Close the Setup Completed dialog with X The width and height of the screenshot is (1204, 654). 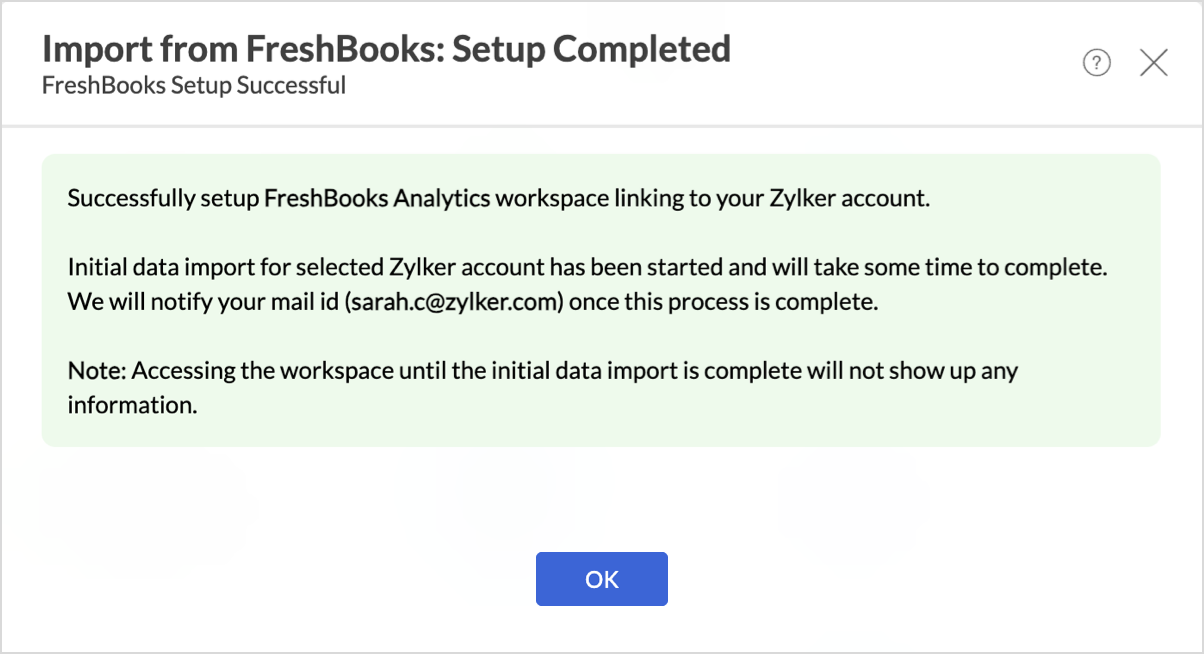click(1154, 64)
